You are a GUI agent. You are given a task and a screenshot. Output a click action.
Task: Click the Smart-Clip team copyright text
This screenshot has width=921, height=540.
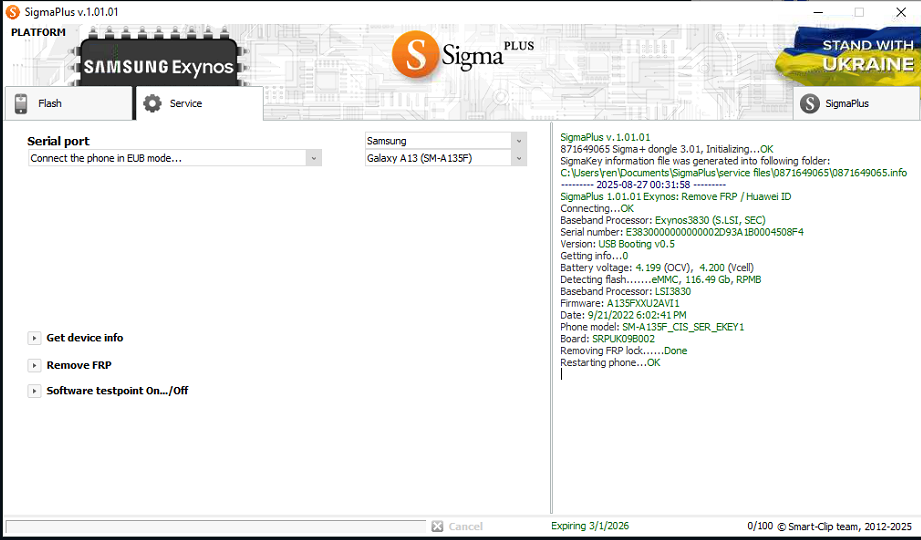pos(845,526)
